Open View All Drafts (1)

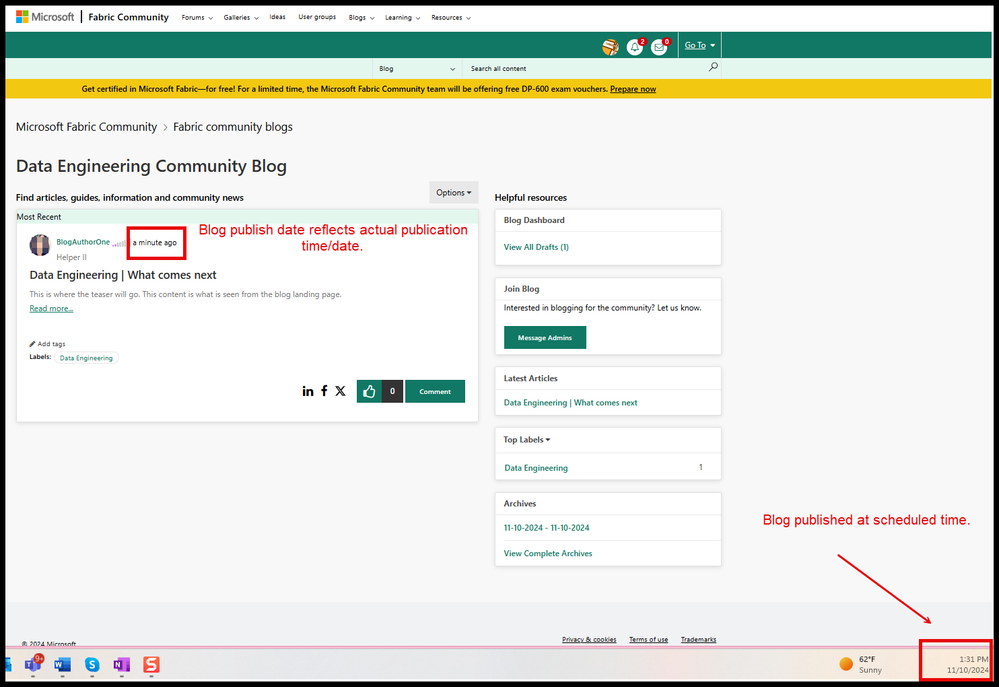point(536,247)
